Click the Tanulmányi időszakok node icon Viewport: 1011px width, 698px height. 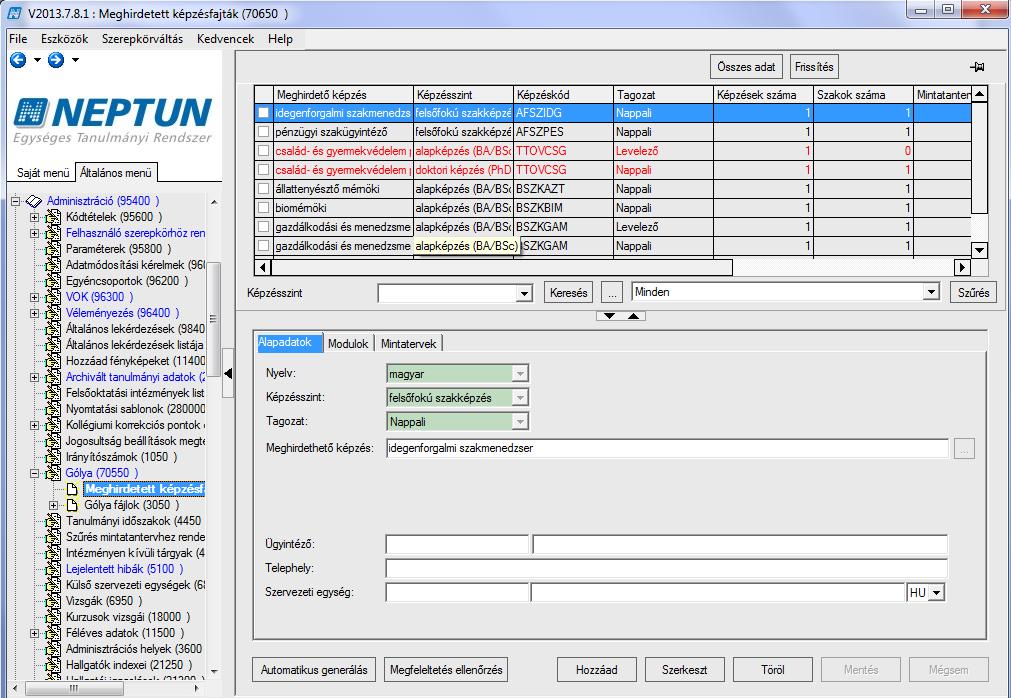(54, 521)
